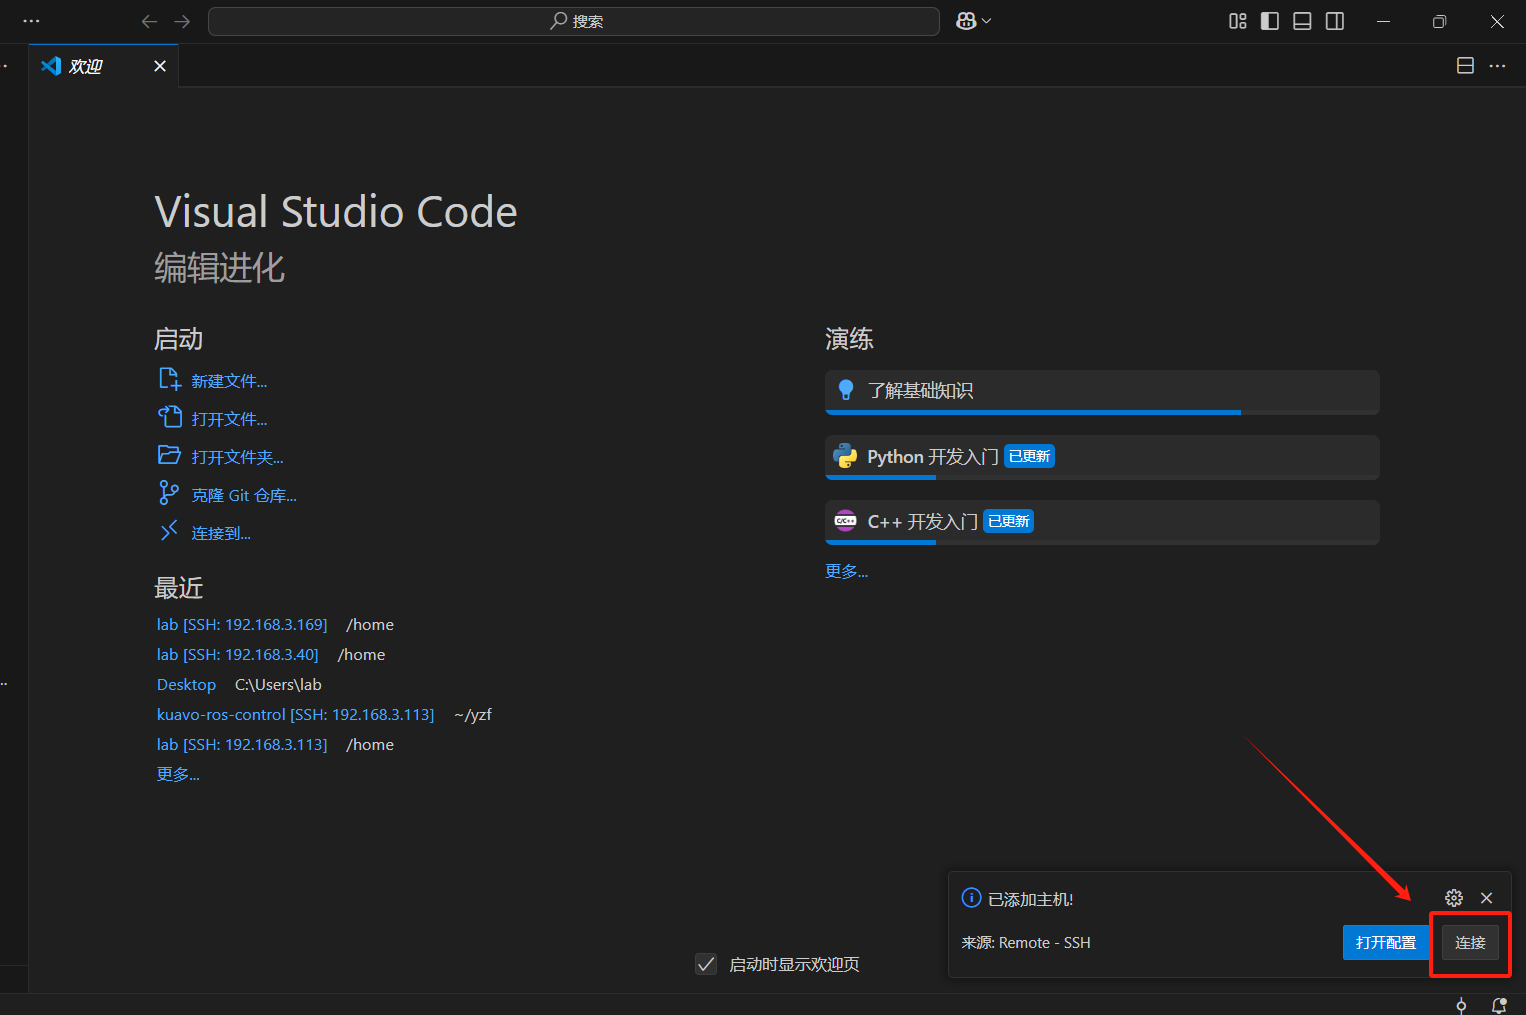Screen dimensions: 1526x1015
Task: Click the 克隆 Git 仓库 link
Action: point(243,495)
